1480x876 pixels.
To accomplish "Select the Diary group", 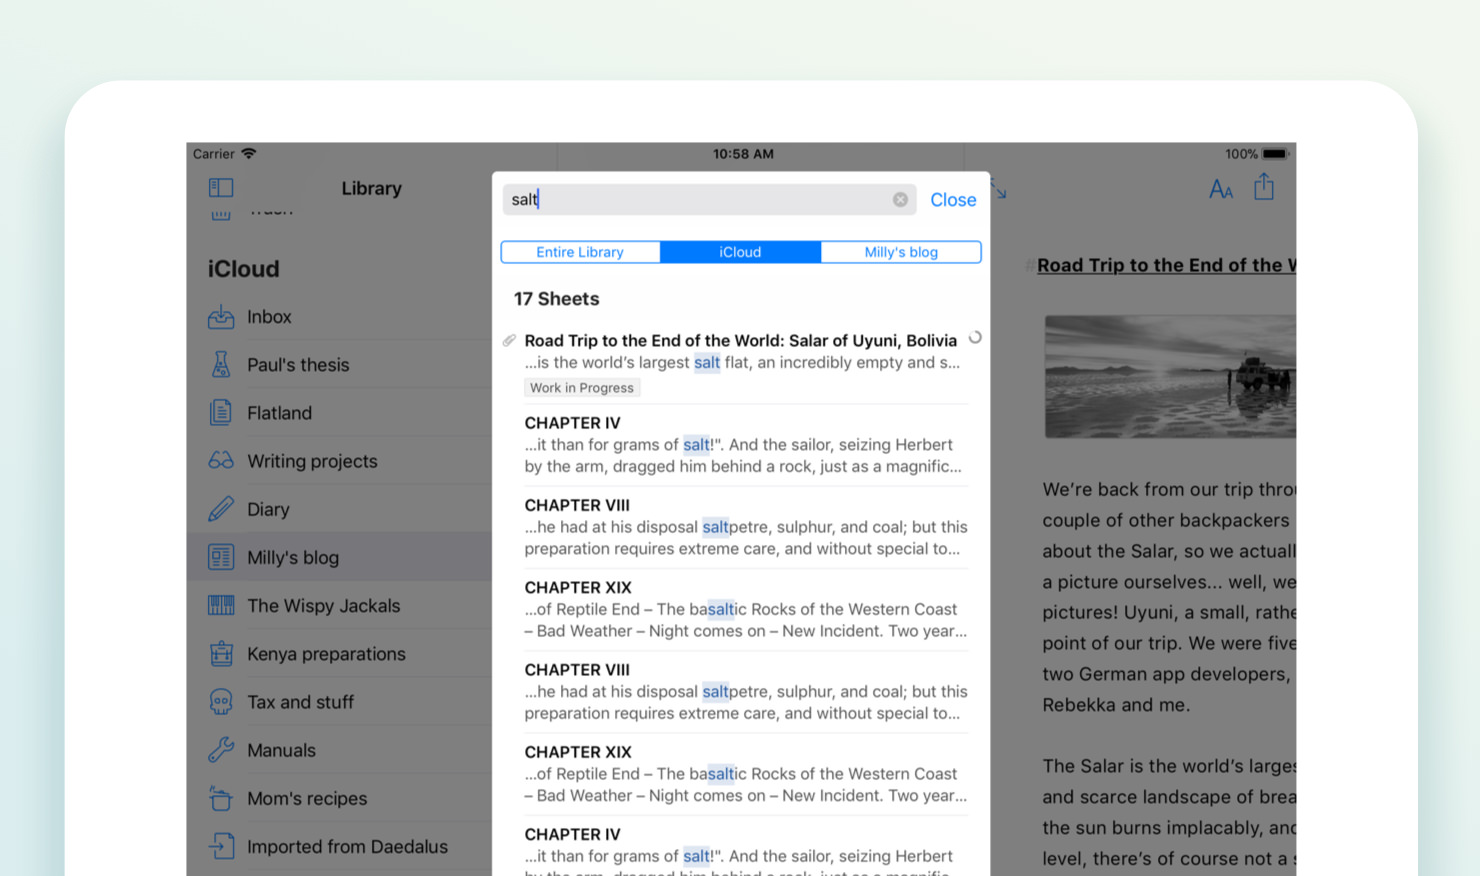I will 340,509.
